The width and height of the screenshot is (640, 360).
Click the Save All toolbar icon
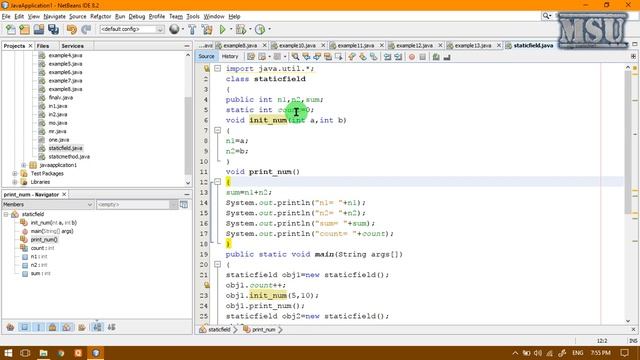coord(53,29)
